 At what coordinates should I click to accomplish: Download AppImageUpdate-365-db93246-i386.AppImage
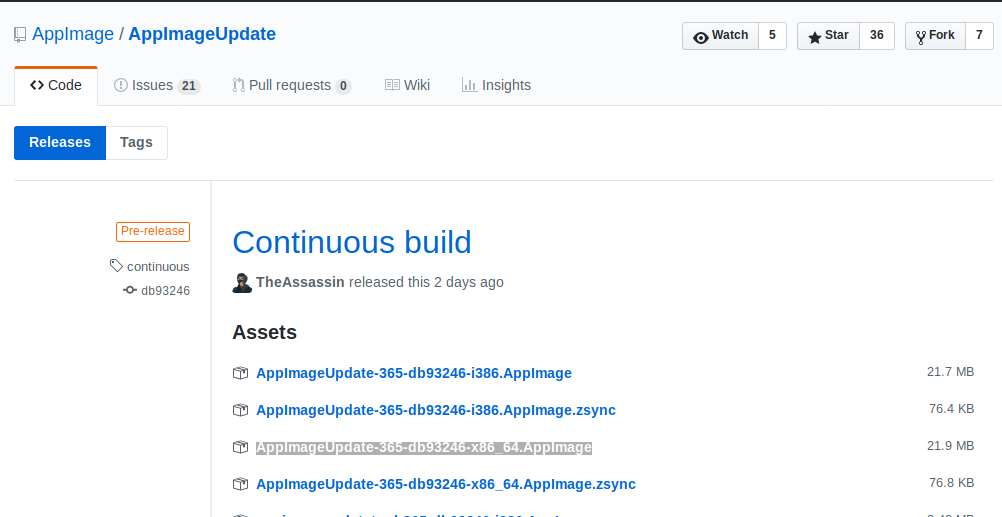tap(413, 373)
